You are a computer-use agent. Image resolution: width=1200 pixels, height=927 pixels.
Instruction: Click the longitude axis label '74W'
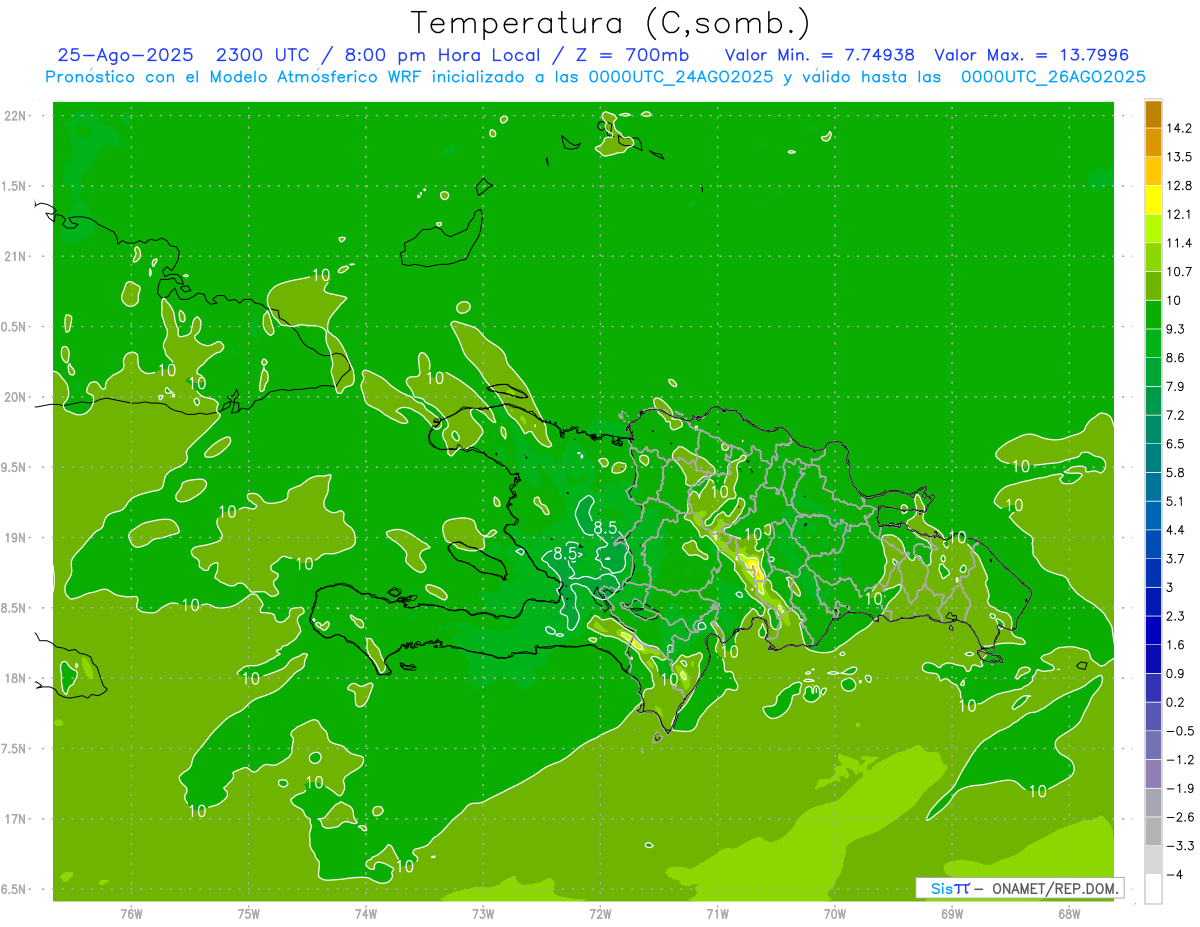tap(365, 914)
